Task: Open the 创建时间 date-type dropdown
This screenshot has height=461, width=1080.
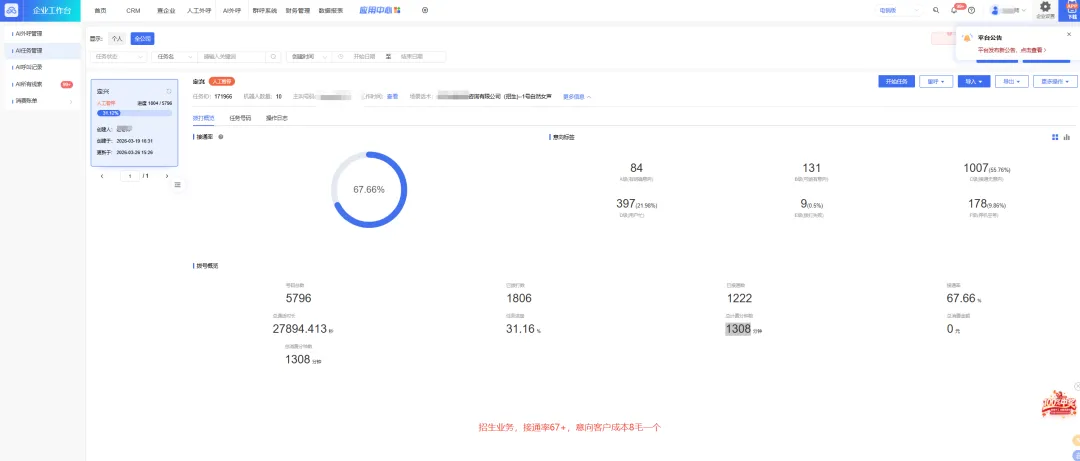Action: 309,57
